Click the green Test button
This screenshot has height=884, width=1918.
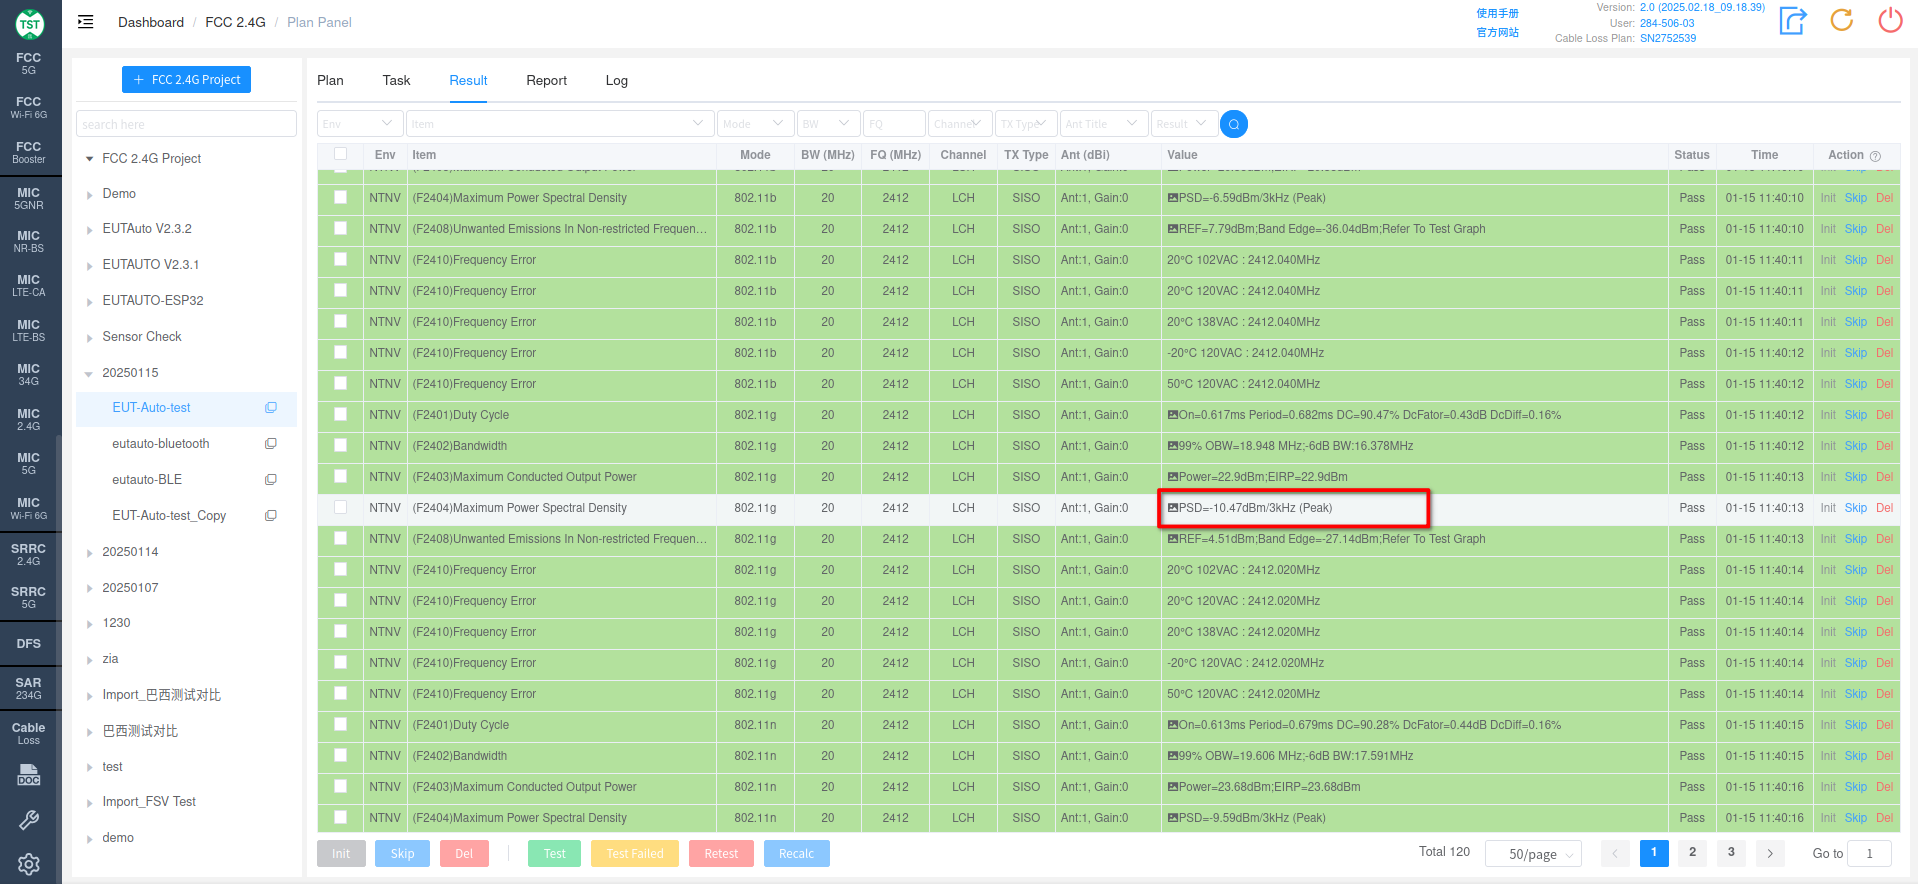[555, 854]
